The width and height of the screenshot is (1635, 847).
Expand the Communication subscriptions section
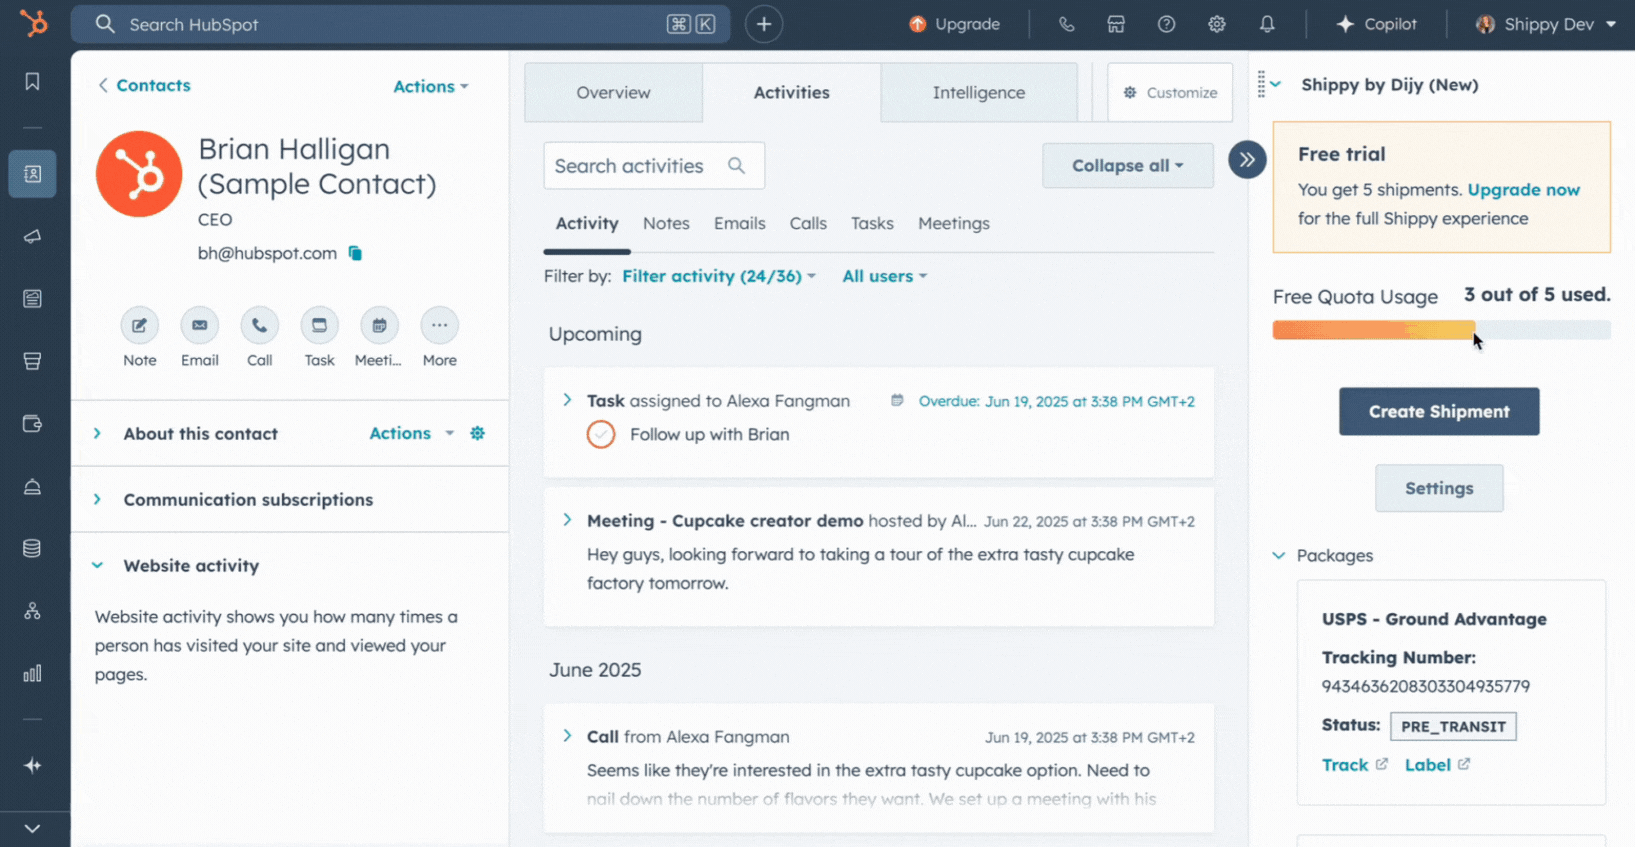[x=97, y=499]
